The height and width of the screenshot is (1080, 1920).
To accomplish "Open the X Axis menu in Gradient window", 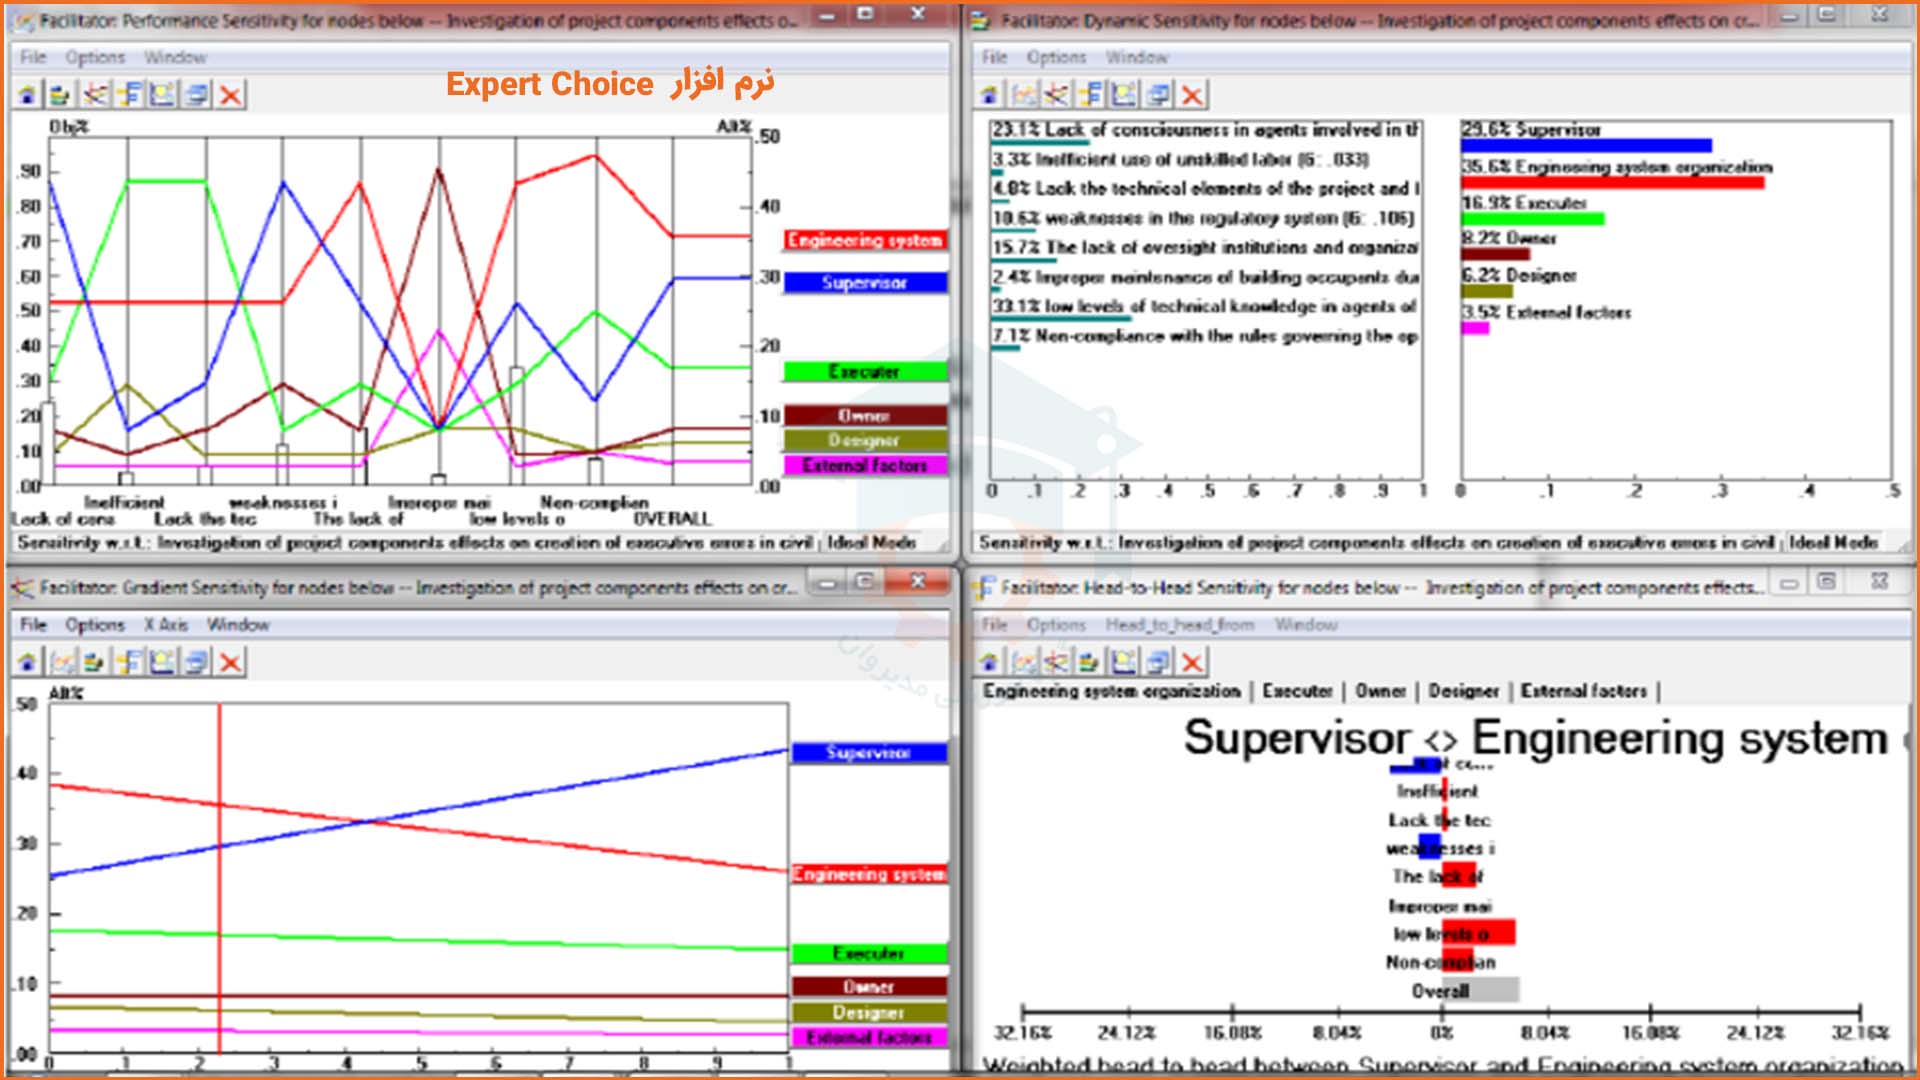I will pyautogui.click(x=165, y=625).
